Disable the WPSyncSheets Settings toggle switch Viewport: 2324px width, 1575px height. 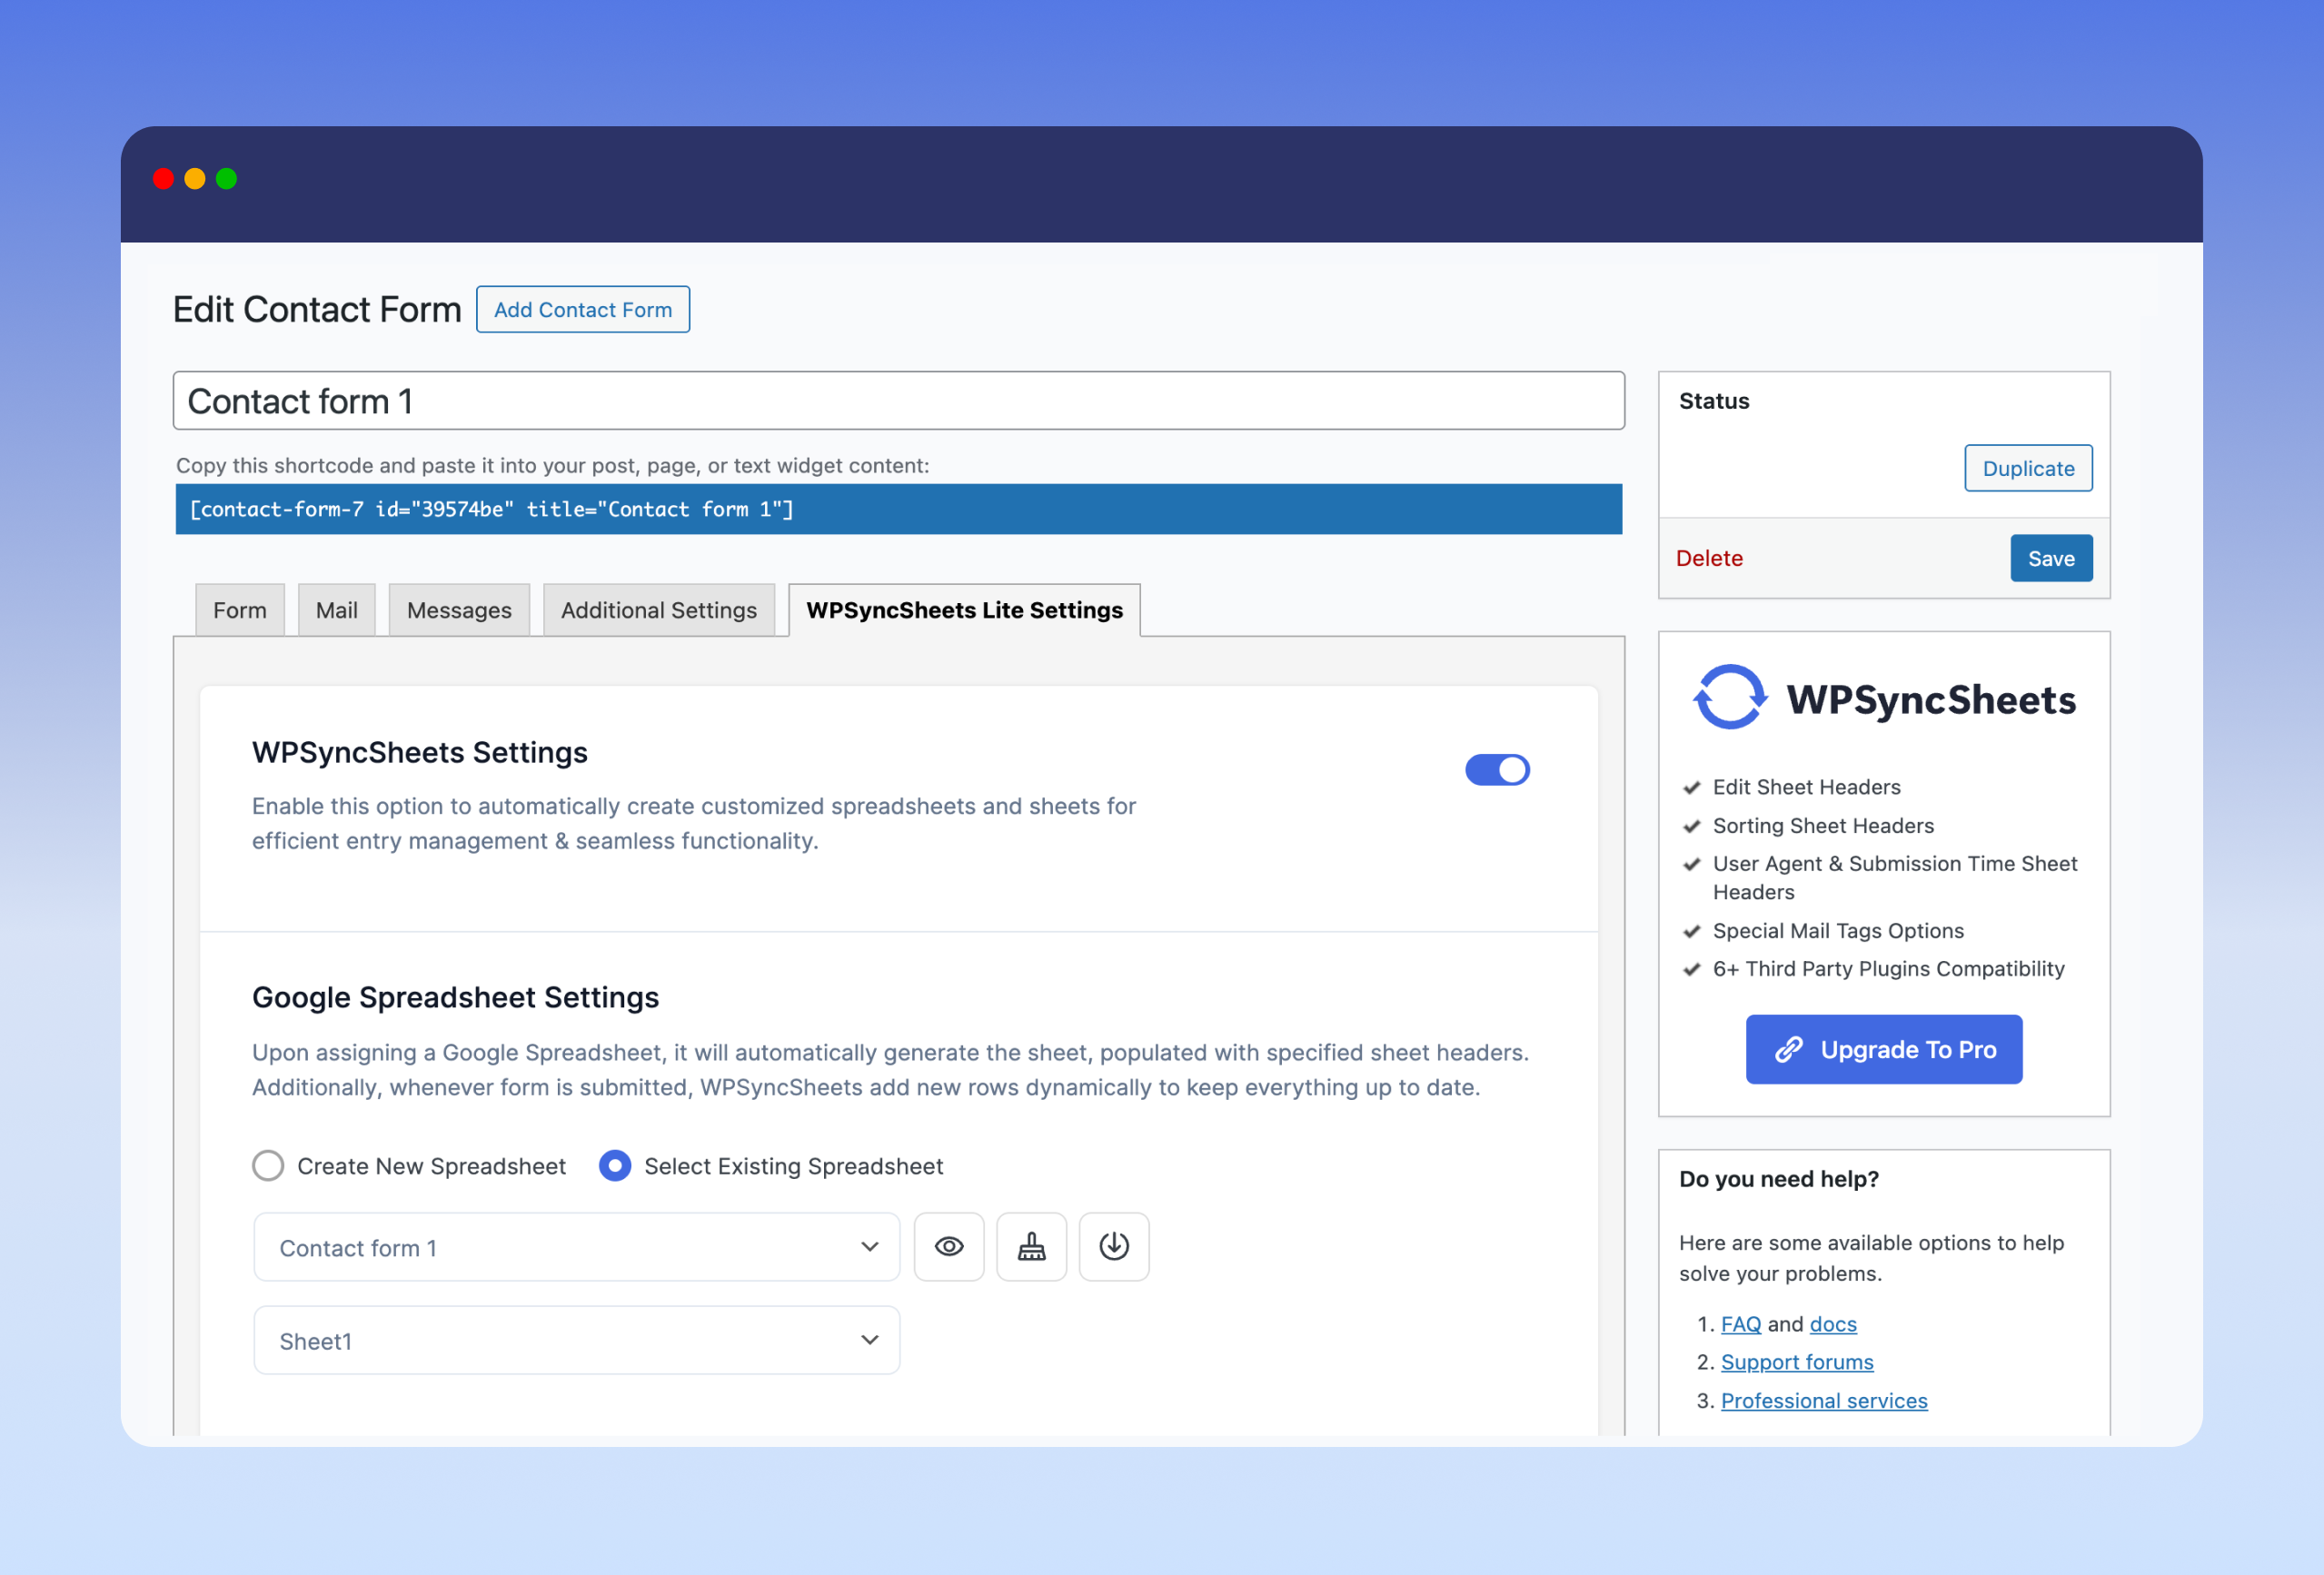(x=1496, y=769)
